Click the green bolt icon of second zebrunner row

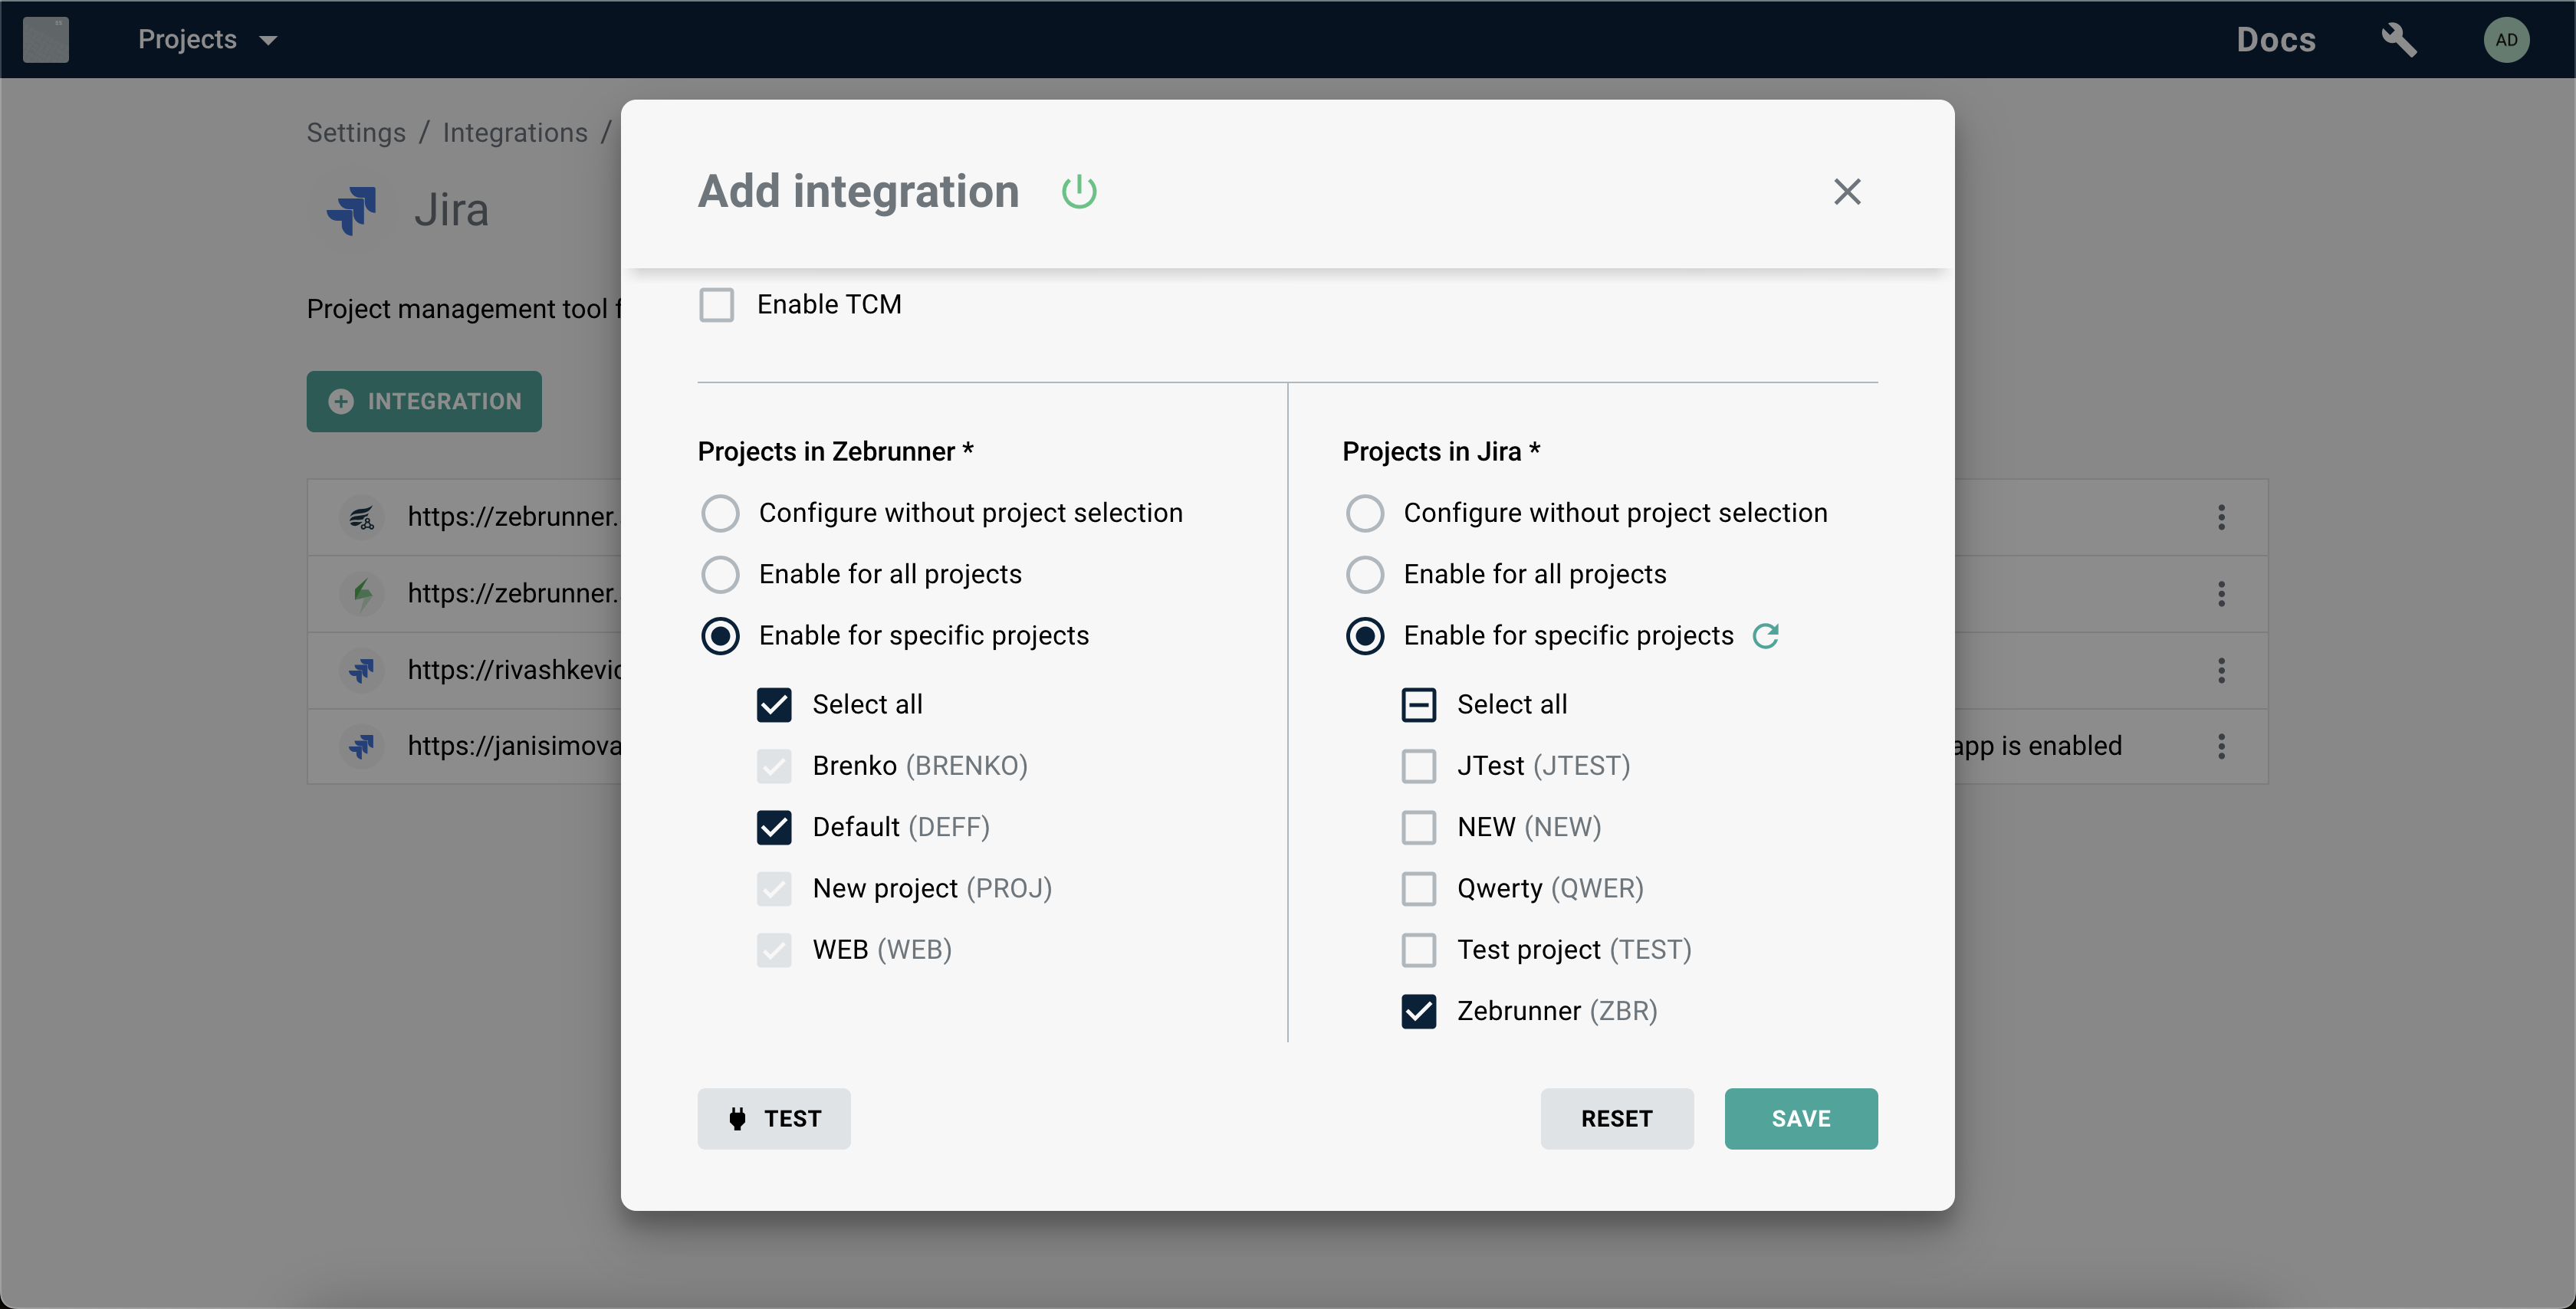click(x=362, y=593)
